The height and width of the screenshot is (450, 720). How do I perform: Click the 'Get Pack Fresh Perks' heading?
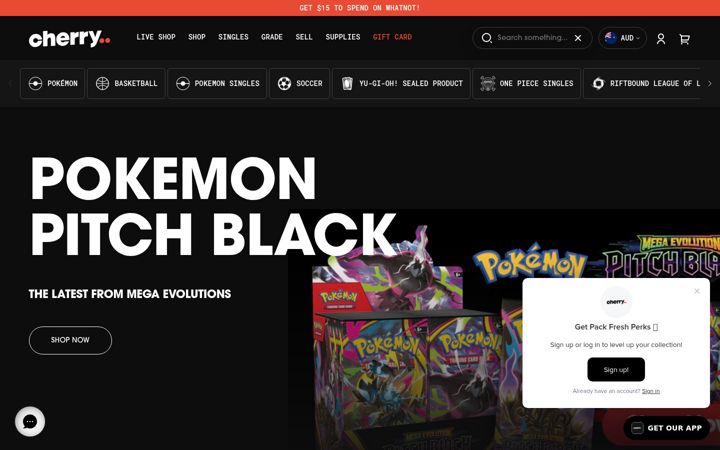pos(616,327)
